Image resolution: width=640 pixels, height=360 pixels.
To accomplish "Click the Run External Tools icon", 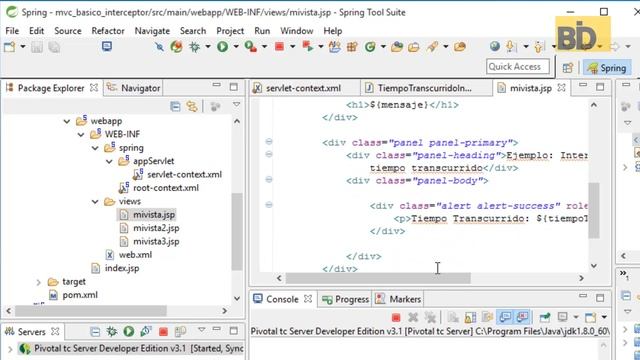I will [x=251, y=47].
